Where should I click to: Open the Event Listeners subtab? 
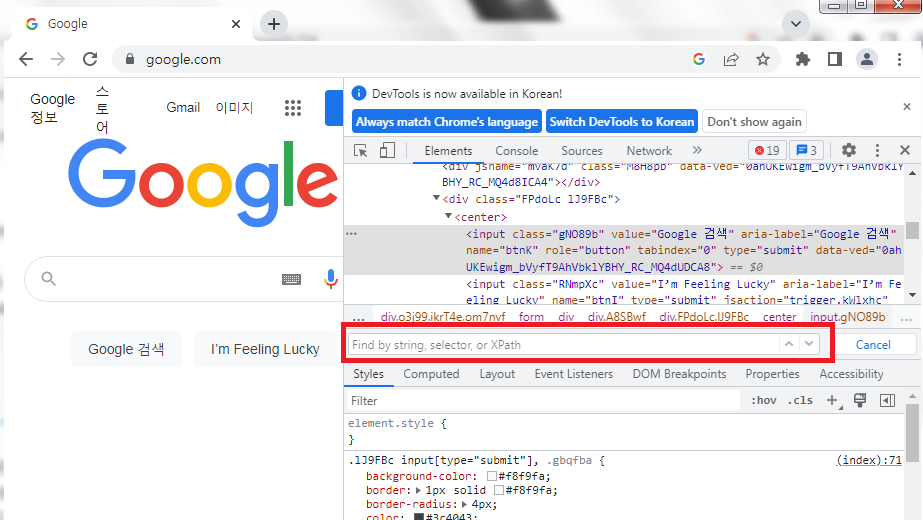coord(573,374)
